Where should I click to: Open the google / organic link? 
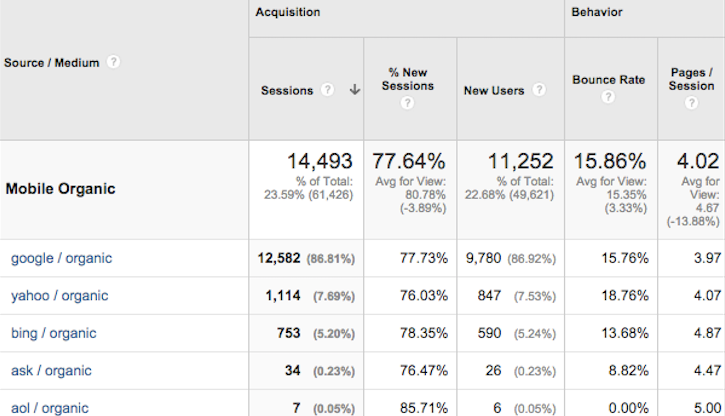pos(61,258)
